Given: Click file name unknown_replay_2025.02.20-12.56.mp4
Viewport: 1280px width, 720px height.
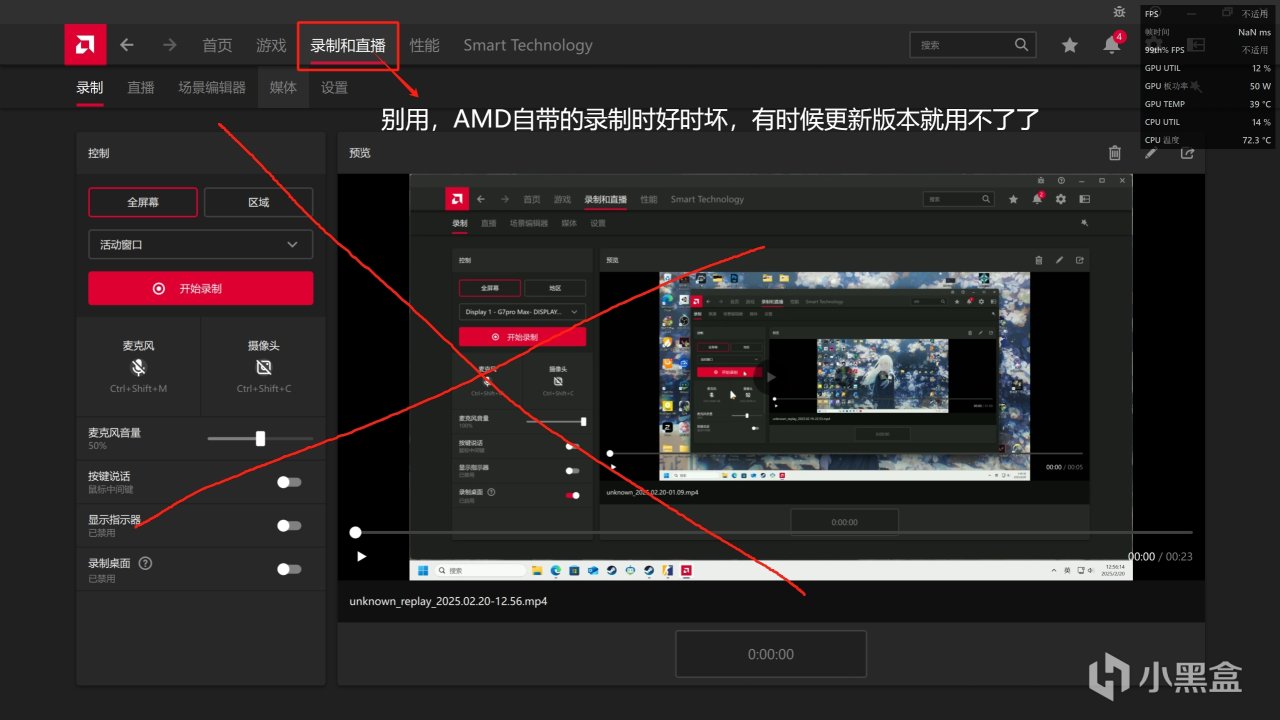Looking at the screenshot, I should 448,601.
